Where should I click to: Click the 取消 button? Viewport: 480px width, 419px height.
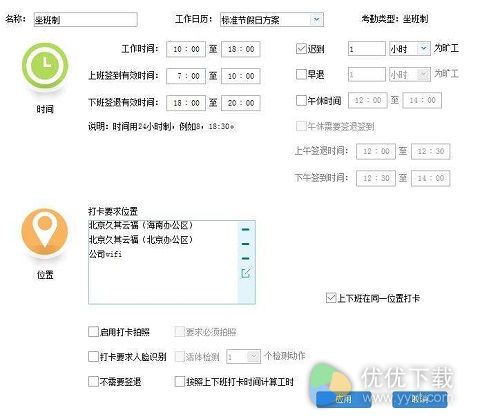[x=419, y=399]
